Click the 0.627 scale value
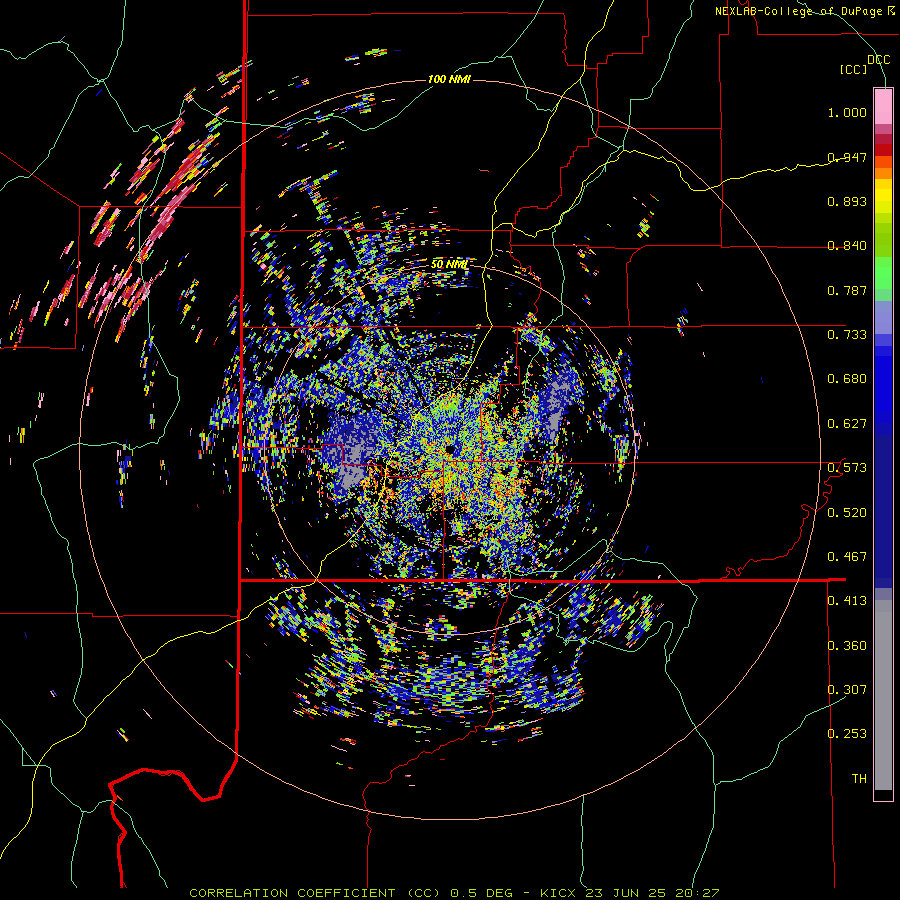The image size is (900, 900). pyautogui.click(x=847, y=424)
